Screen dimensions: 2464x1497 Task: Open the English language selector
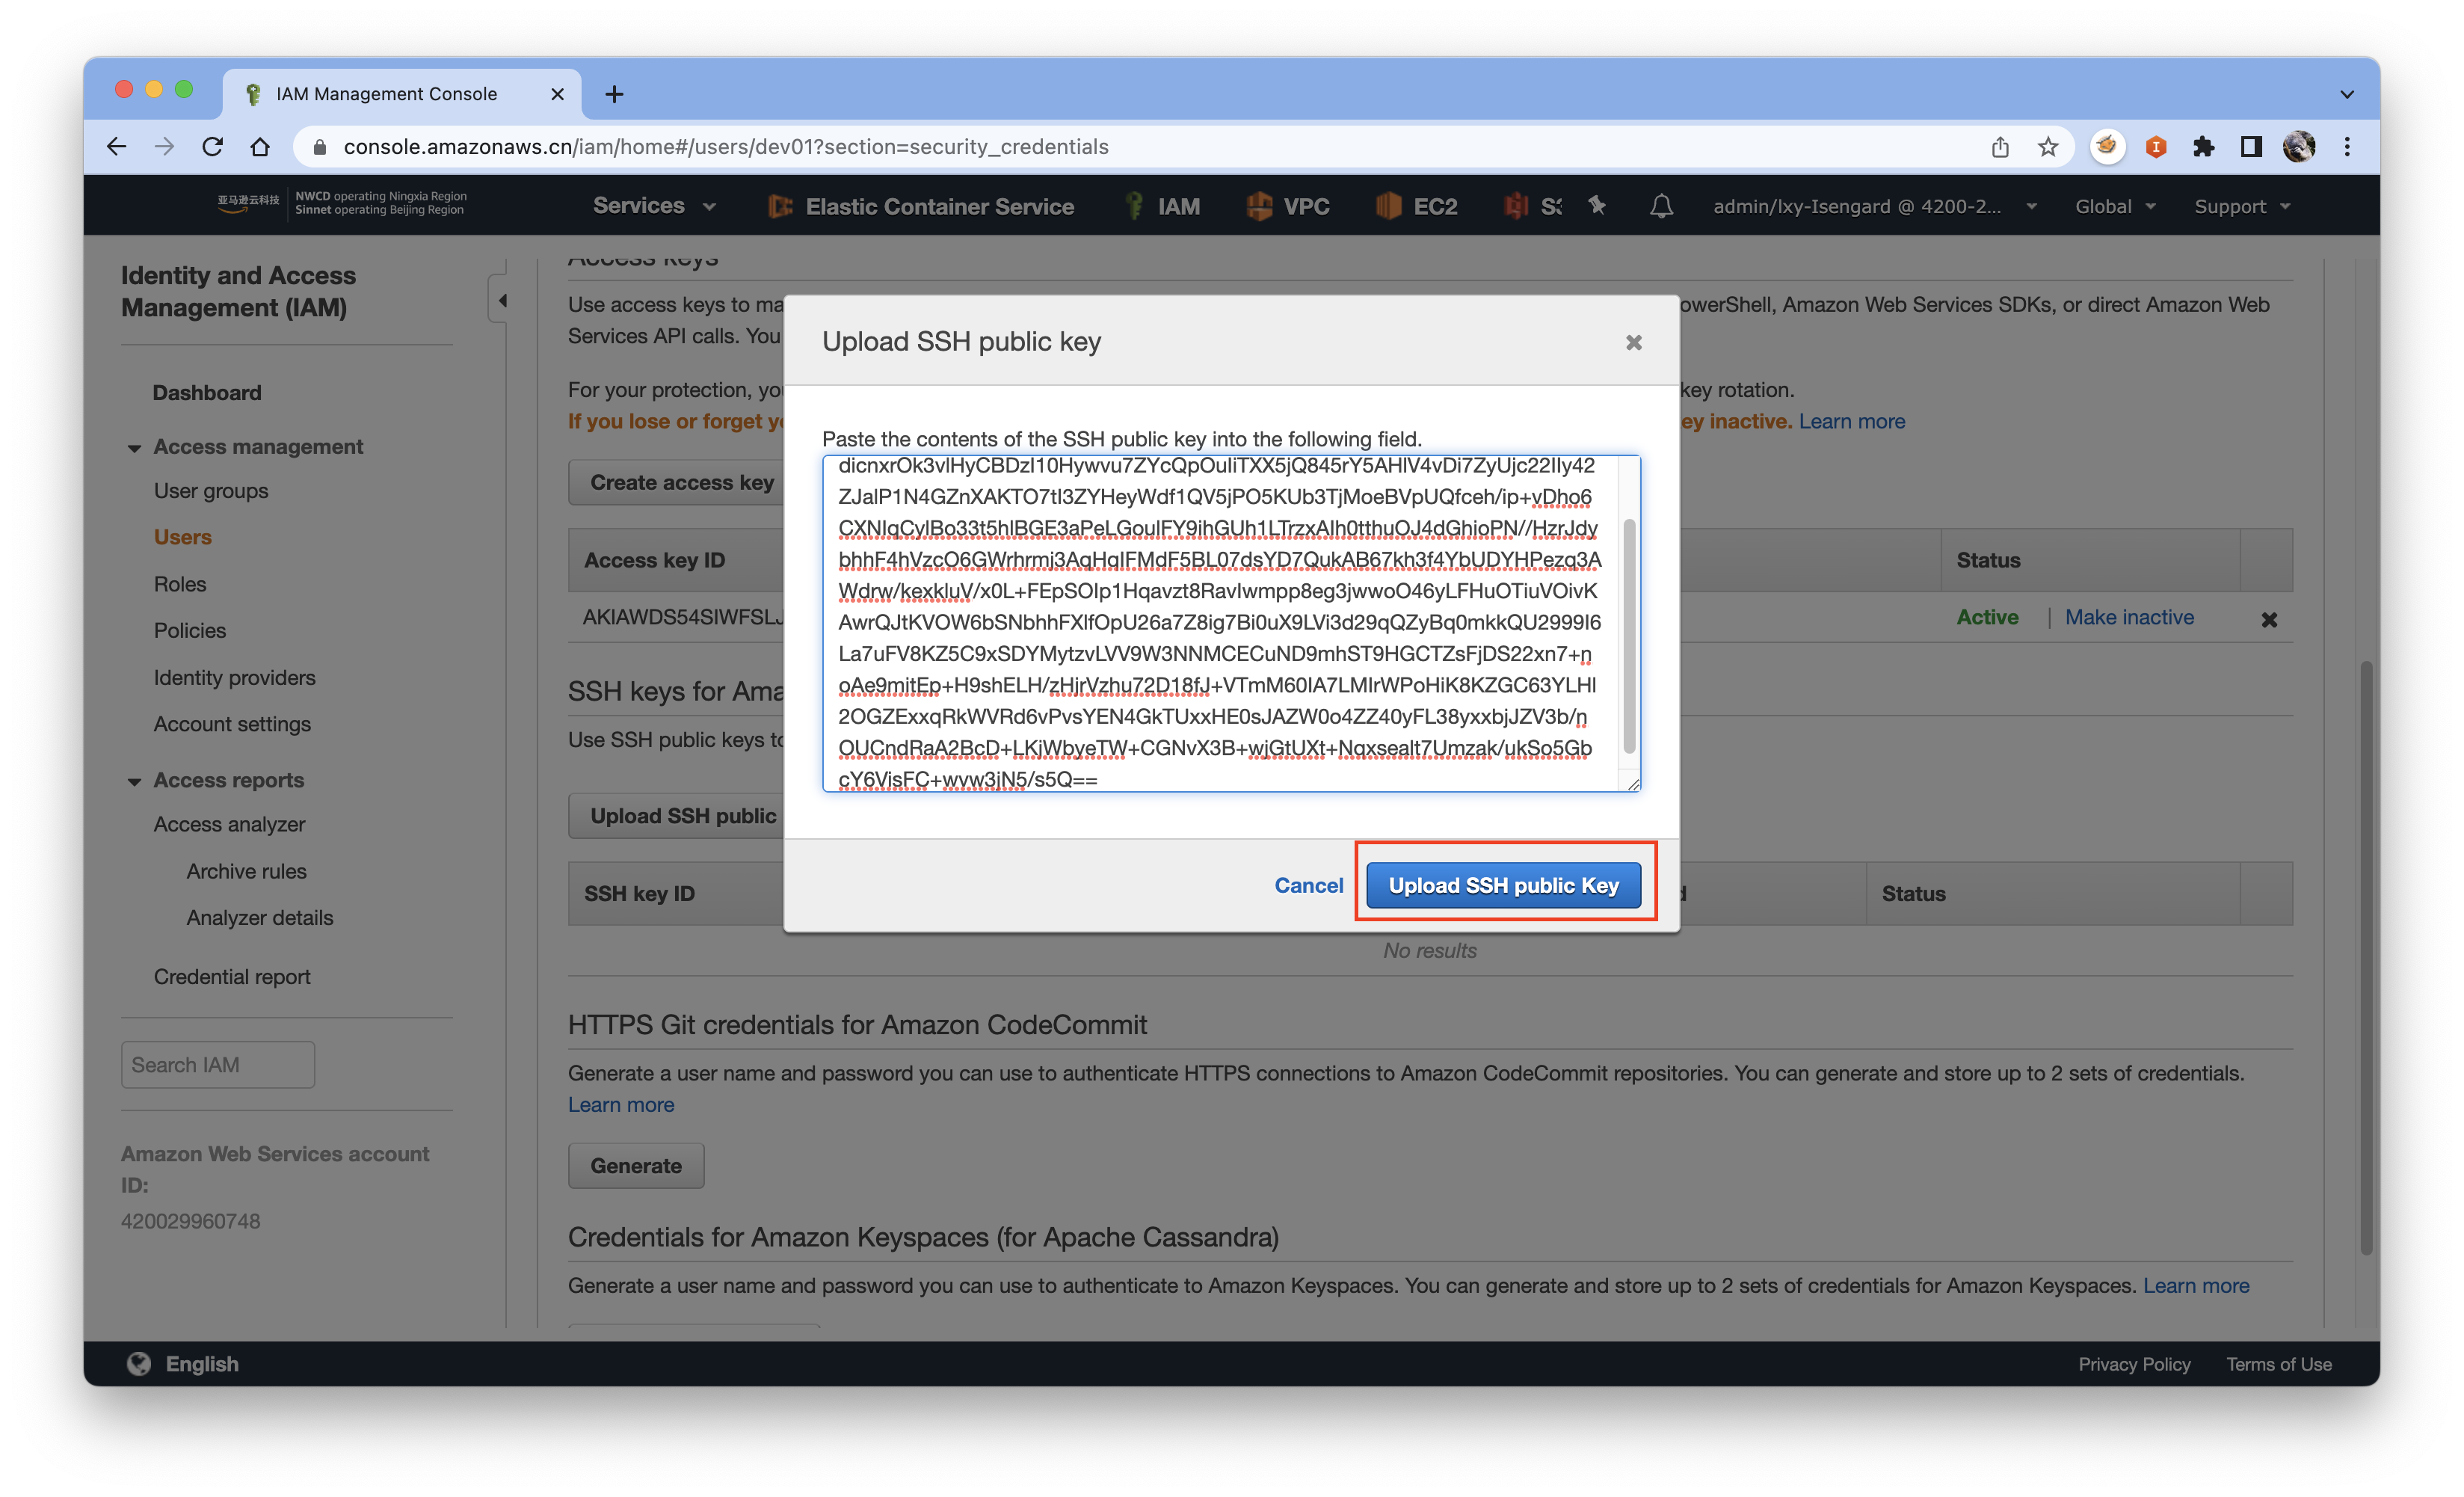183,1363
